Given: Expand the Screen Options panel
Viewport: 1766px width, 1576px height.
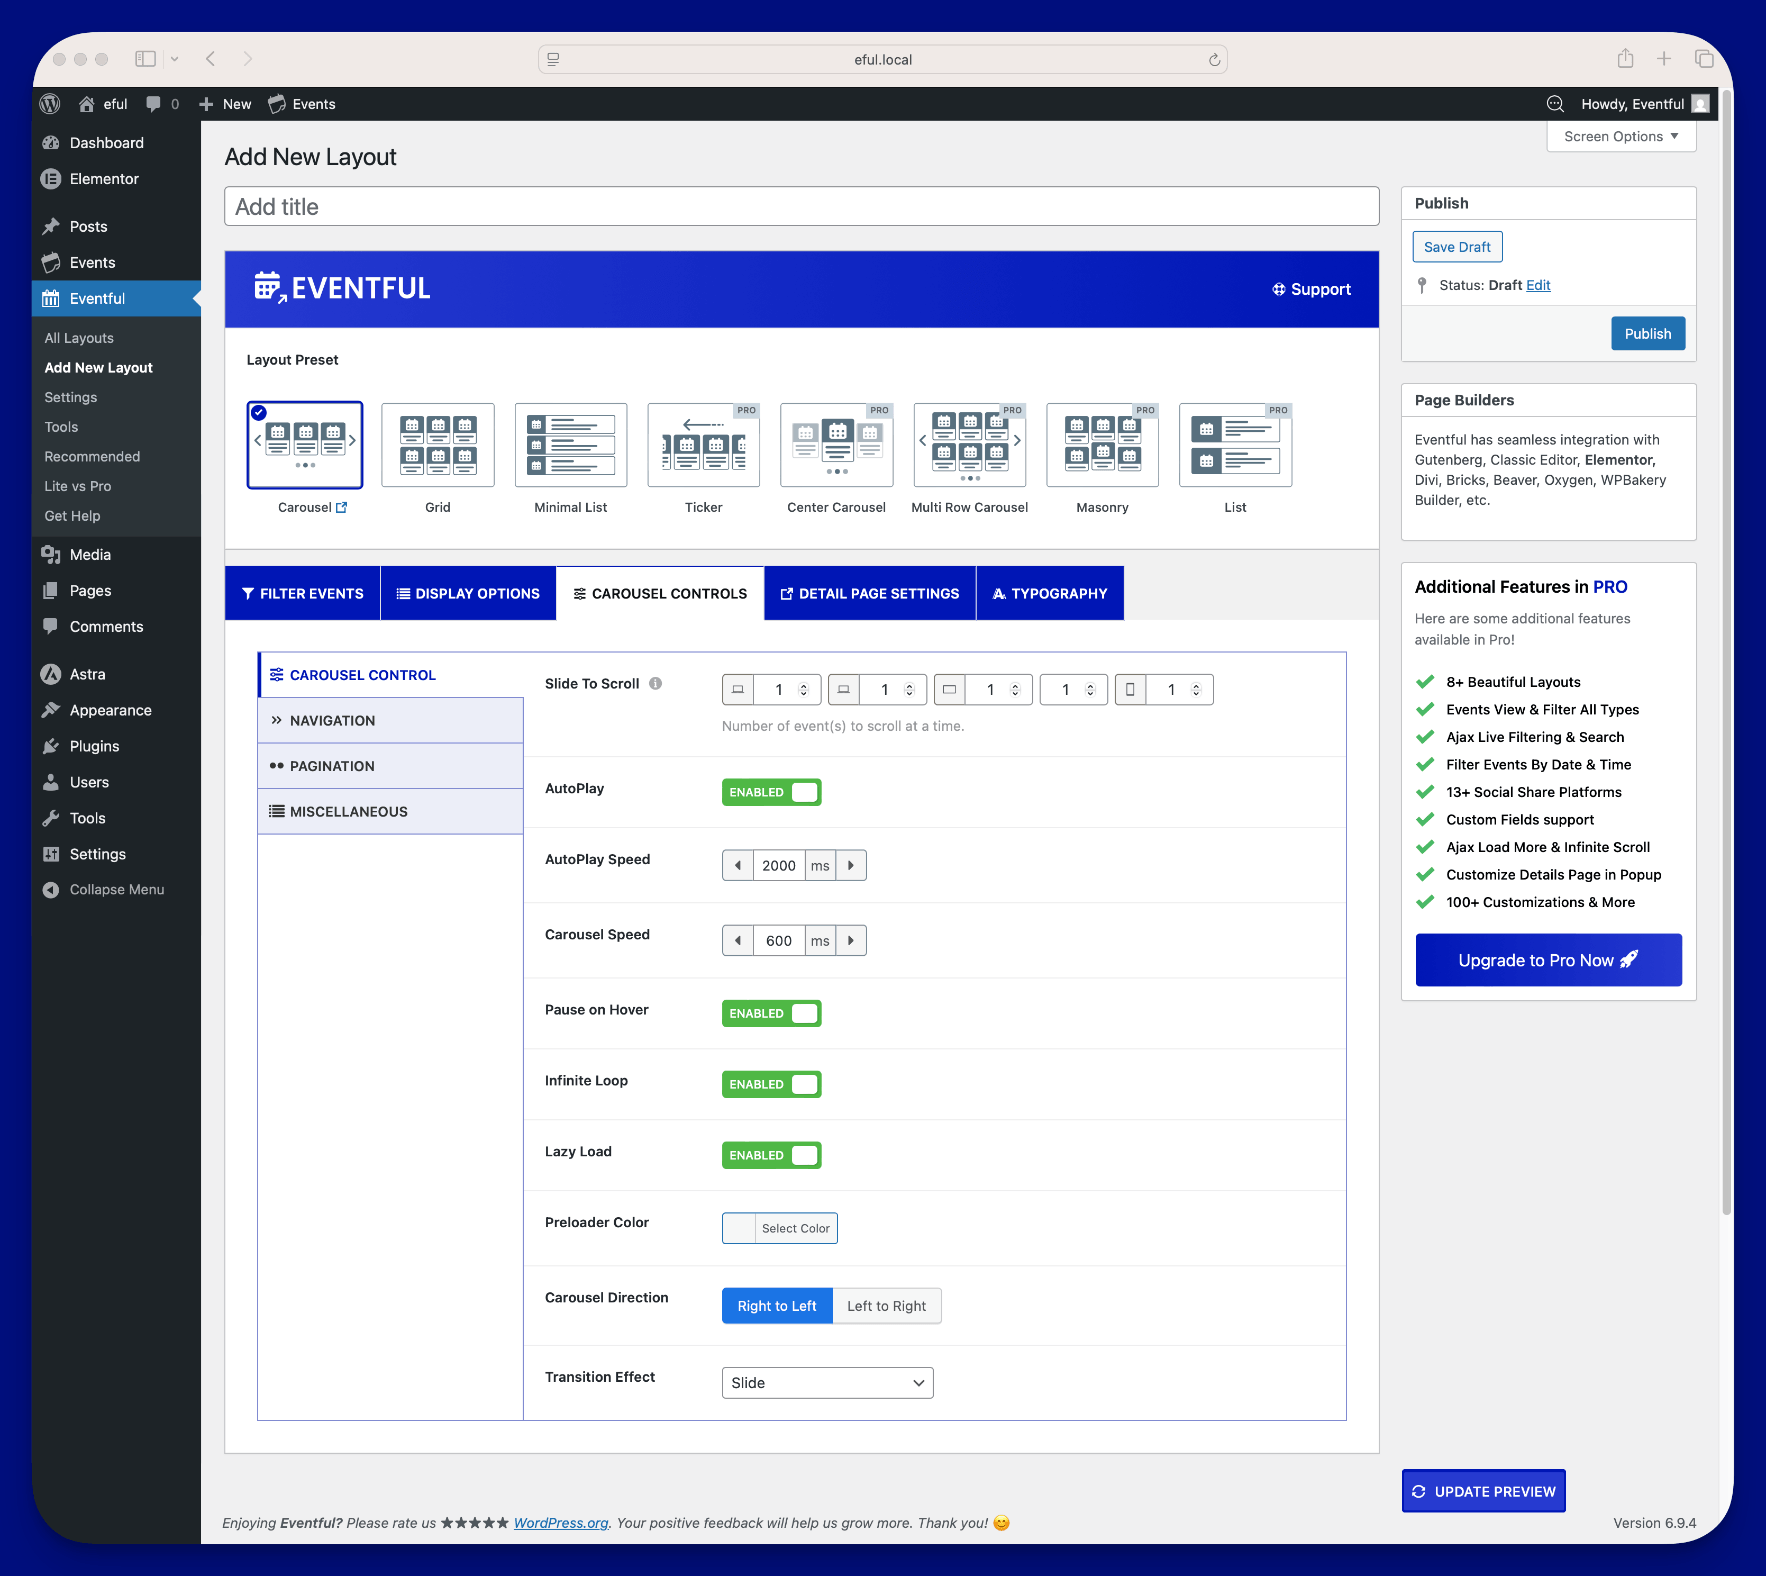Looking at the screenshot, I should coord(1620,137).
